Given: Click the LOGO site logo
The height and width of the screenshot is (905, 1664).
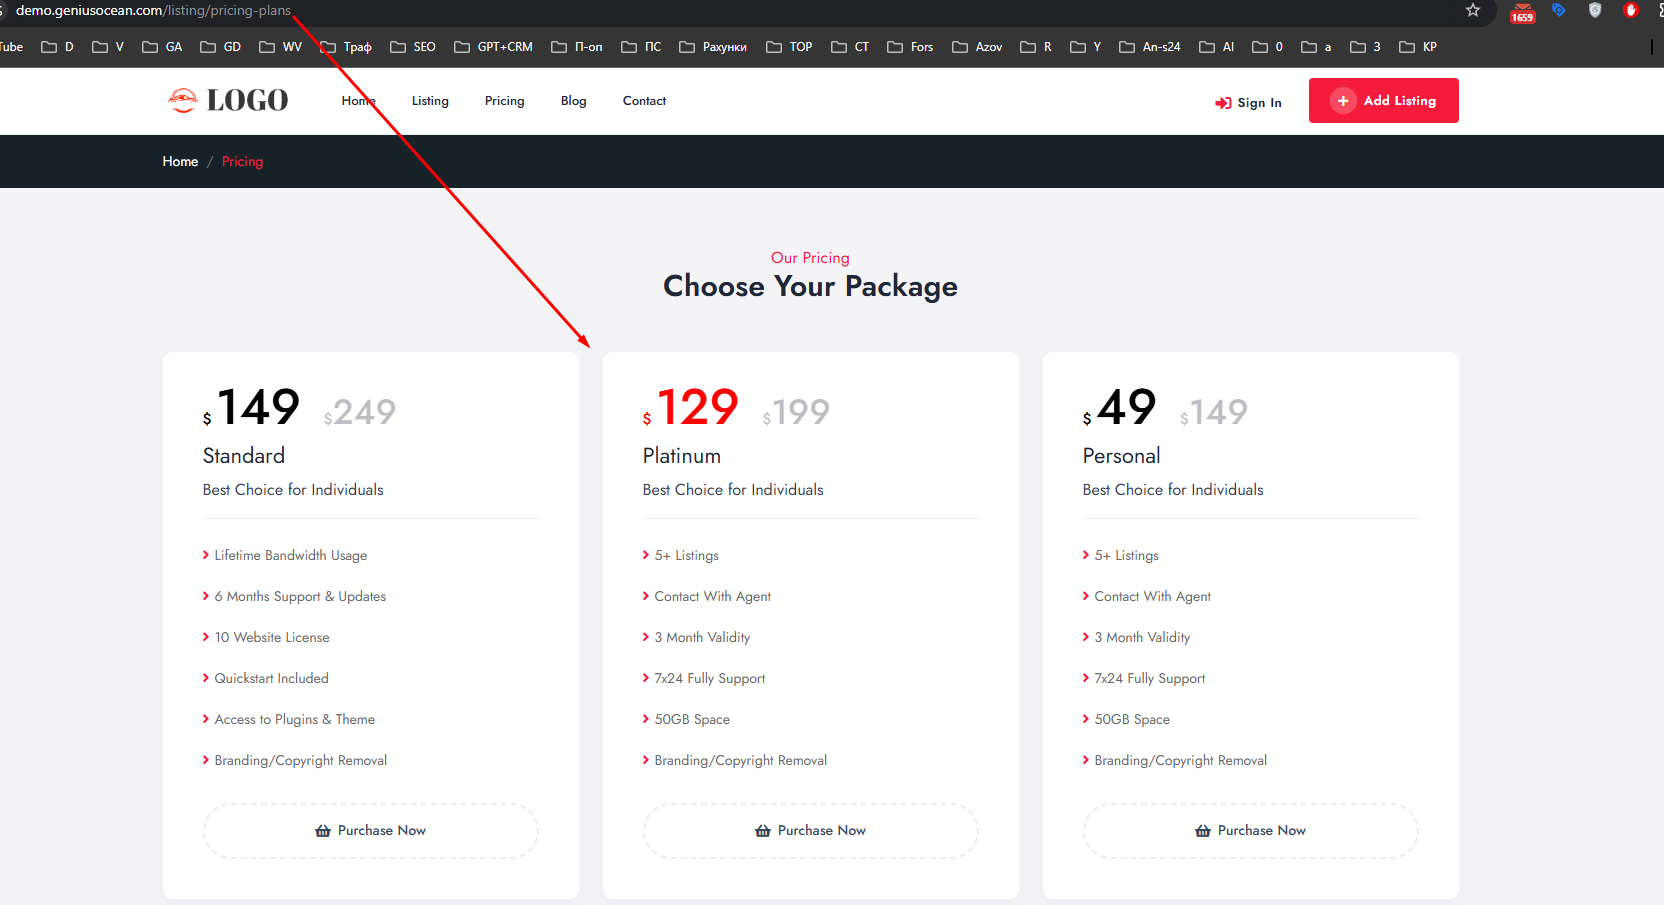Looking at the screenshot, I should coord(228,100).
